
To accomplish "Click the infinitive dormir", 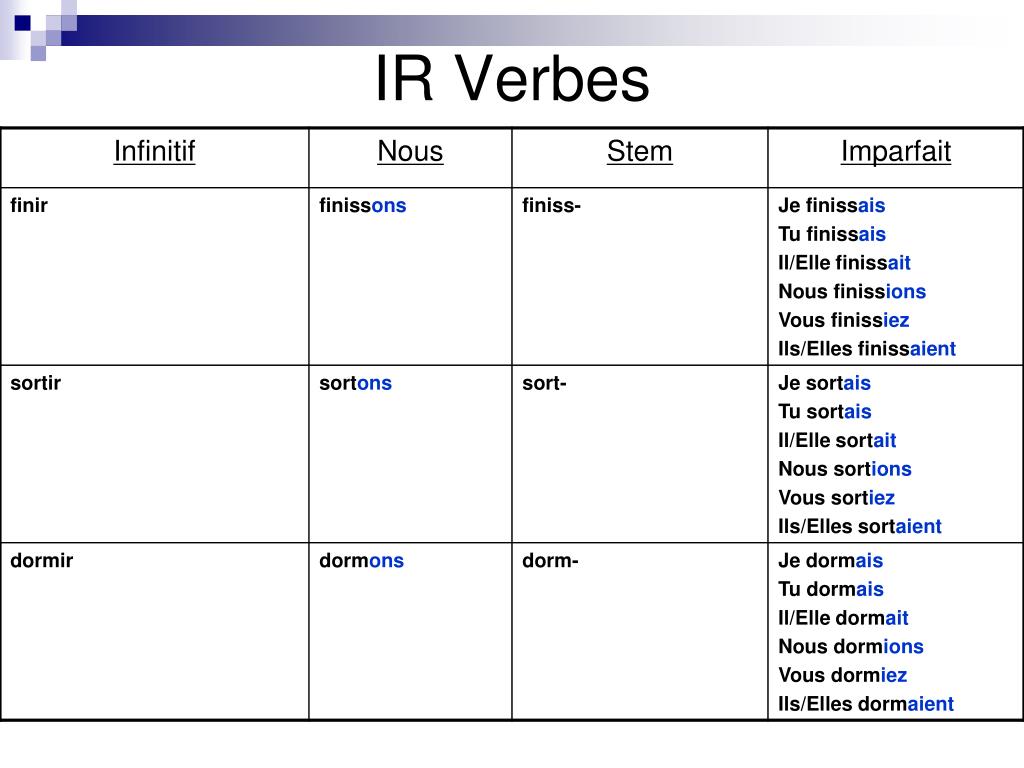I will 41,560.
